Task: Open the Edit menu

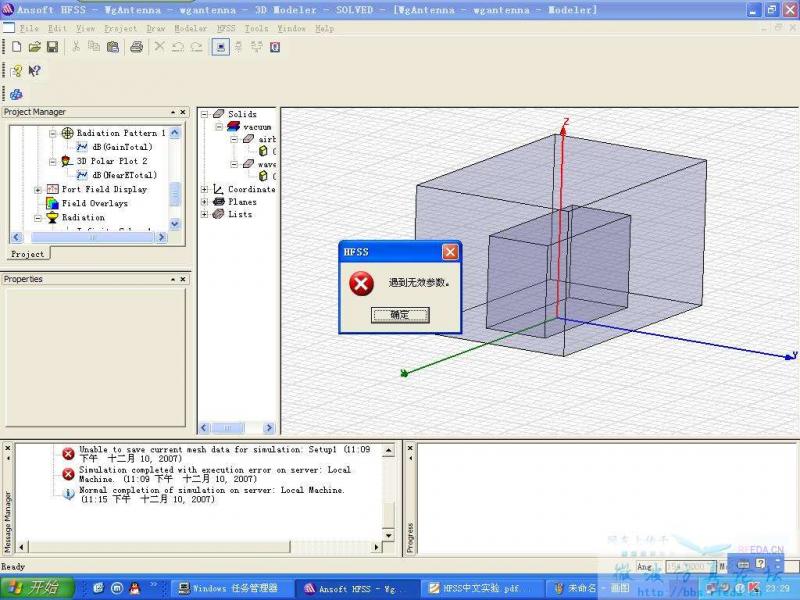Action: tap(57, 29)
